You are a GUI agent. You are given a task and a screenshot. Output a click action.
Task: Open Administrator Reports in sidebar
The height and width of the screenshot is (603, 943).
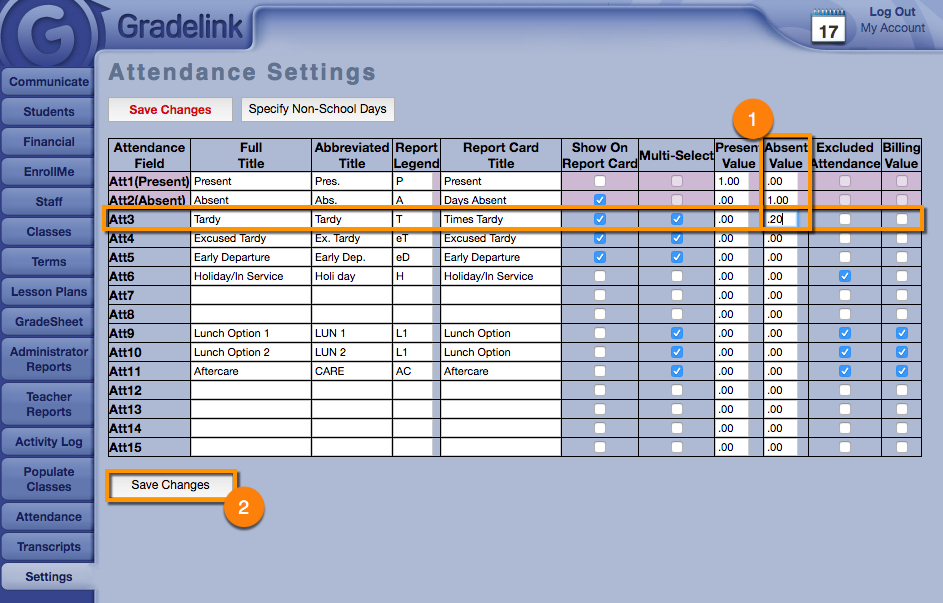tap(49, 359)
